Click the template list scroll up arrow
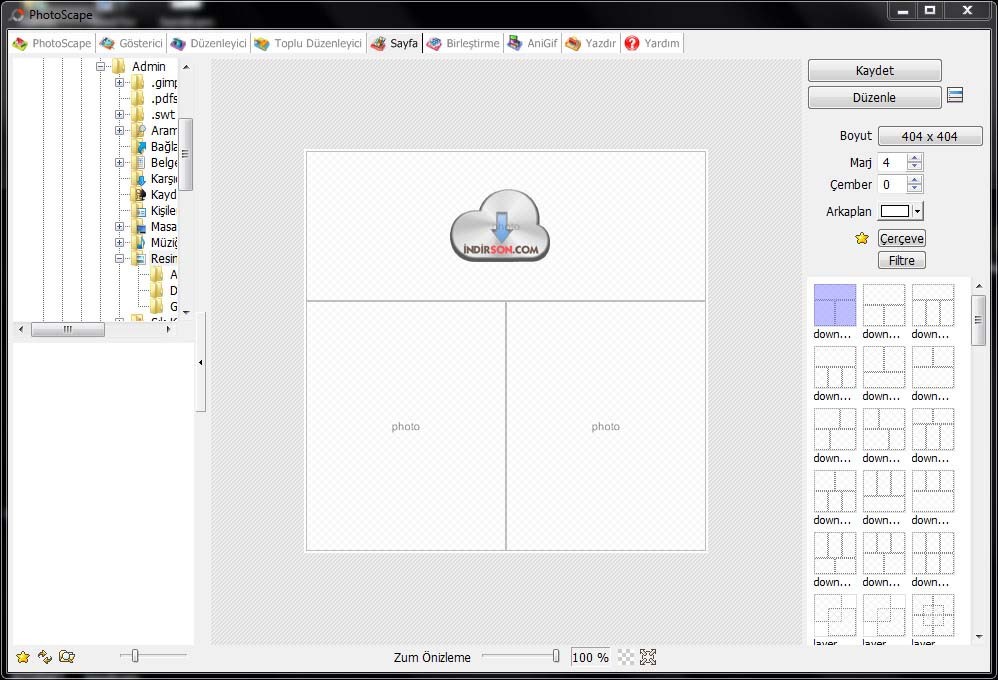This screenshot has width=998, height=680. 979,287
